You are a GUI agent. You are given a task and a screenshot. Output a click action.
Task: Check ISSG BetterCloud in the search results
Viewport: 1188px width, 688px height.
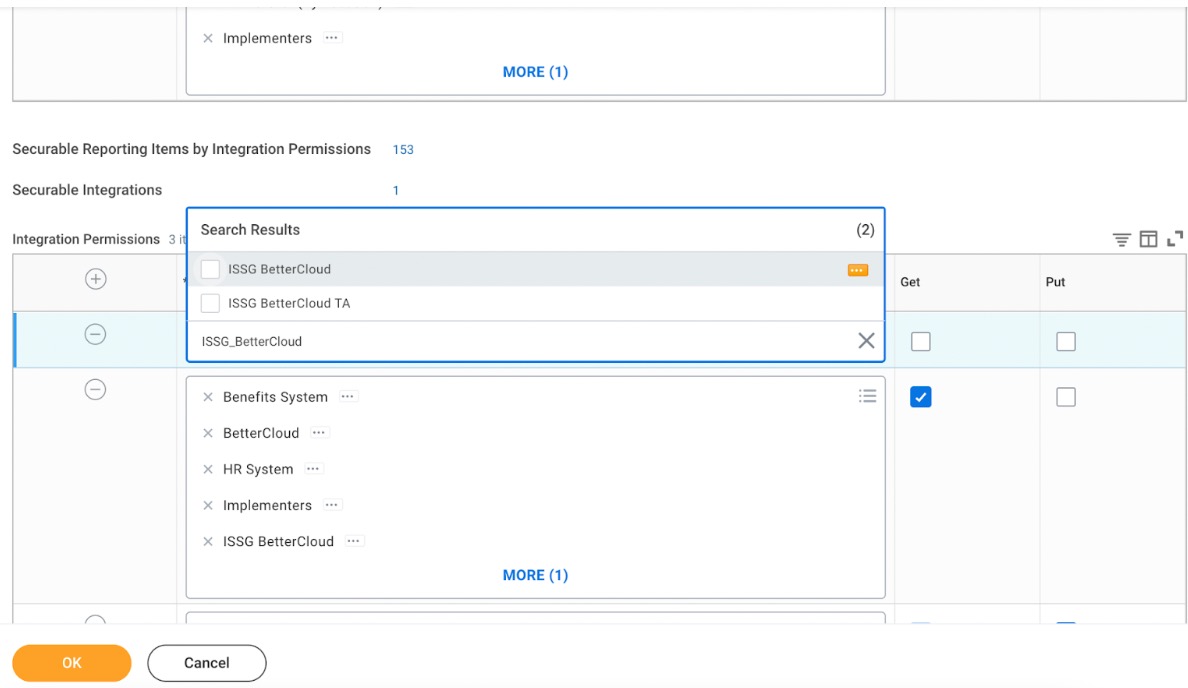(211, 269)
